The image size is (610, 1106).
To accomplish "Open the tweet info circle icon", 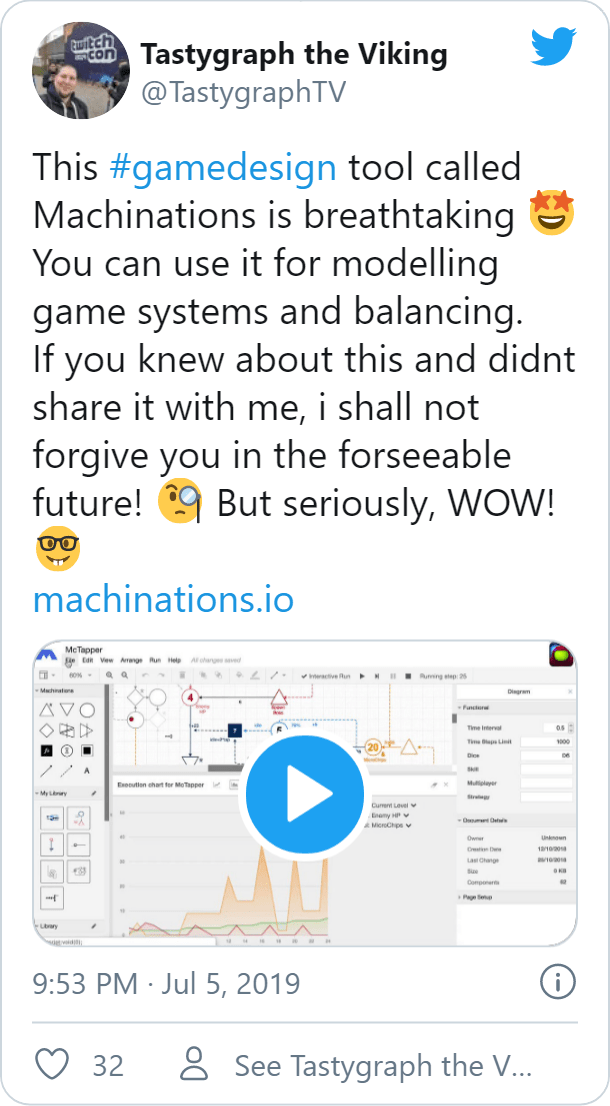I will (557, 981).
